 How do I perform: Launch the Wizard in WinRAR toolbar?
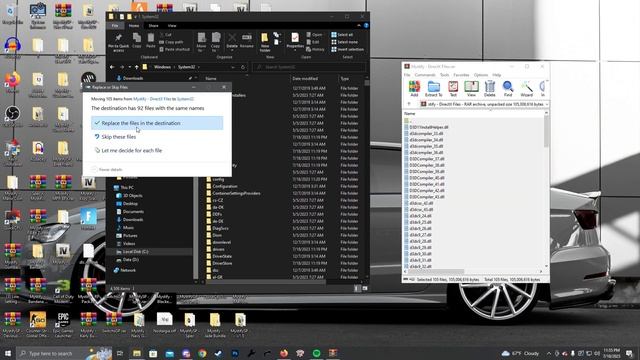[527, 89]
